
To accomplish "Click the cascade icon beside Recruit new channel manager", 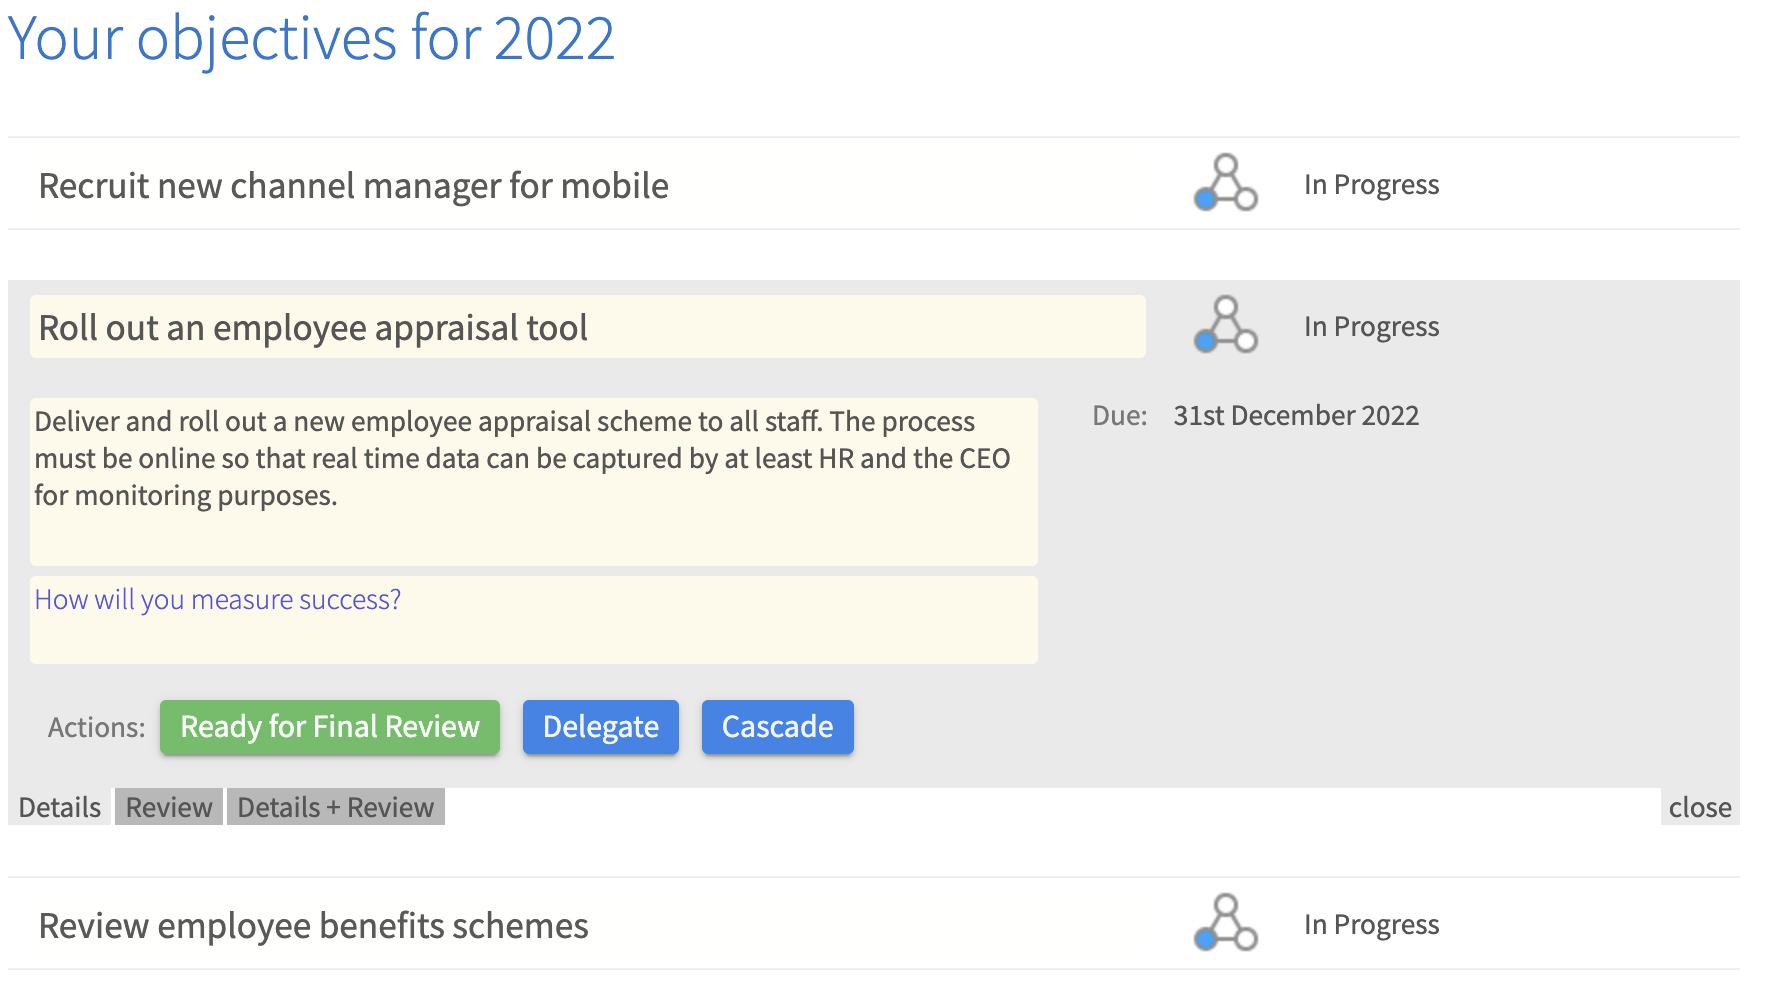I will click(x=1224, y=184).
